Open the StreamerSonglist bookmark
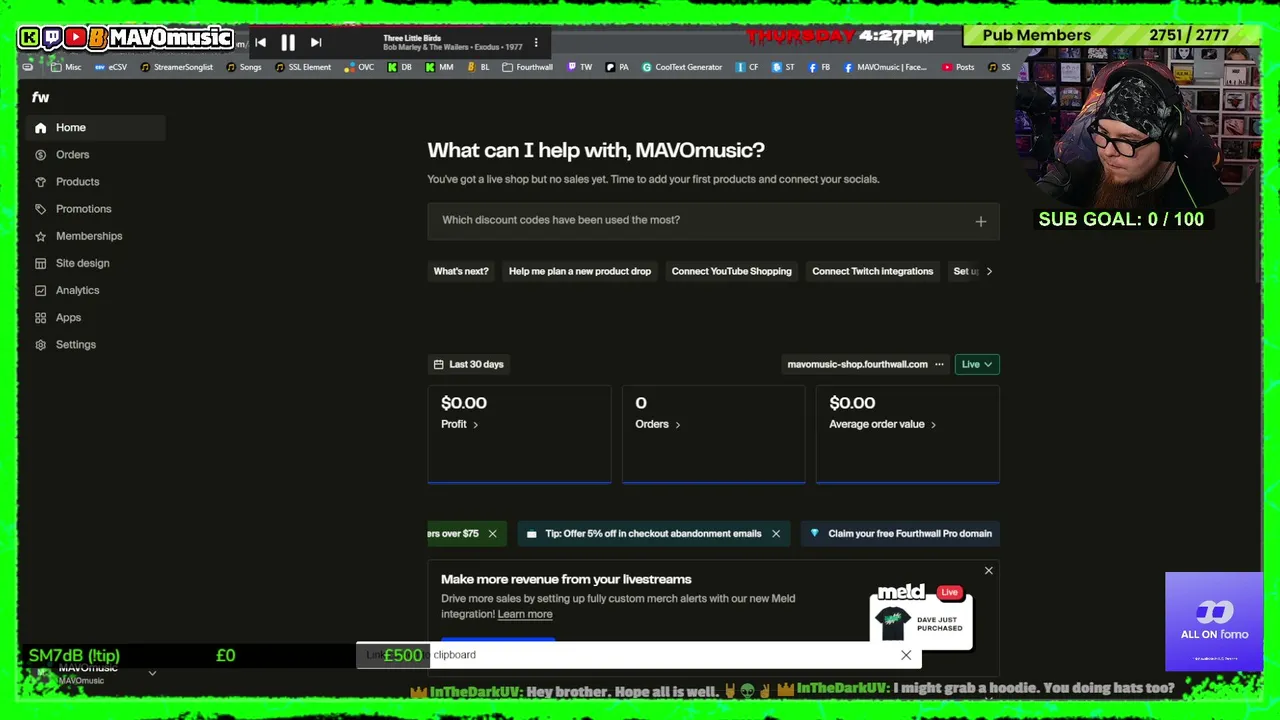Image resolution: width=1280 pixels, height=720 pixels. coord(176,67)
